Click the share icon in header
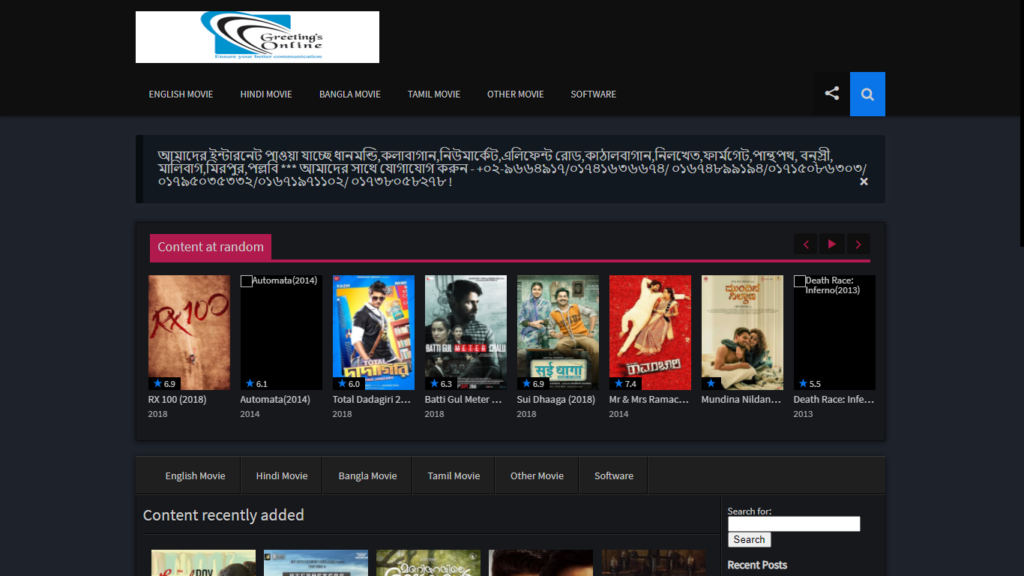This screenshot has width=1024, height=576. [x=831, y=94]
